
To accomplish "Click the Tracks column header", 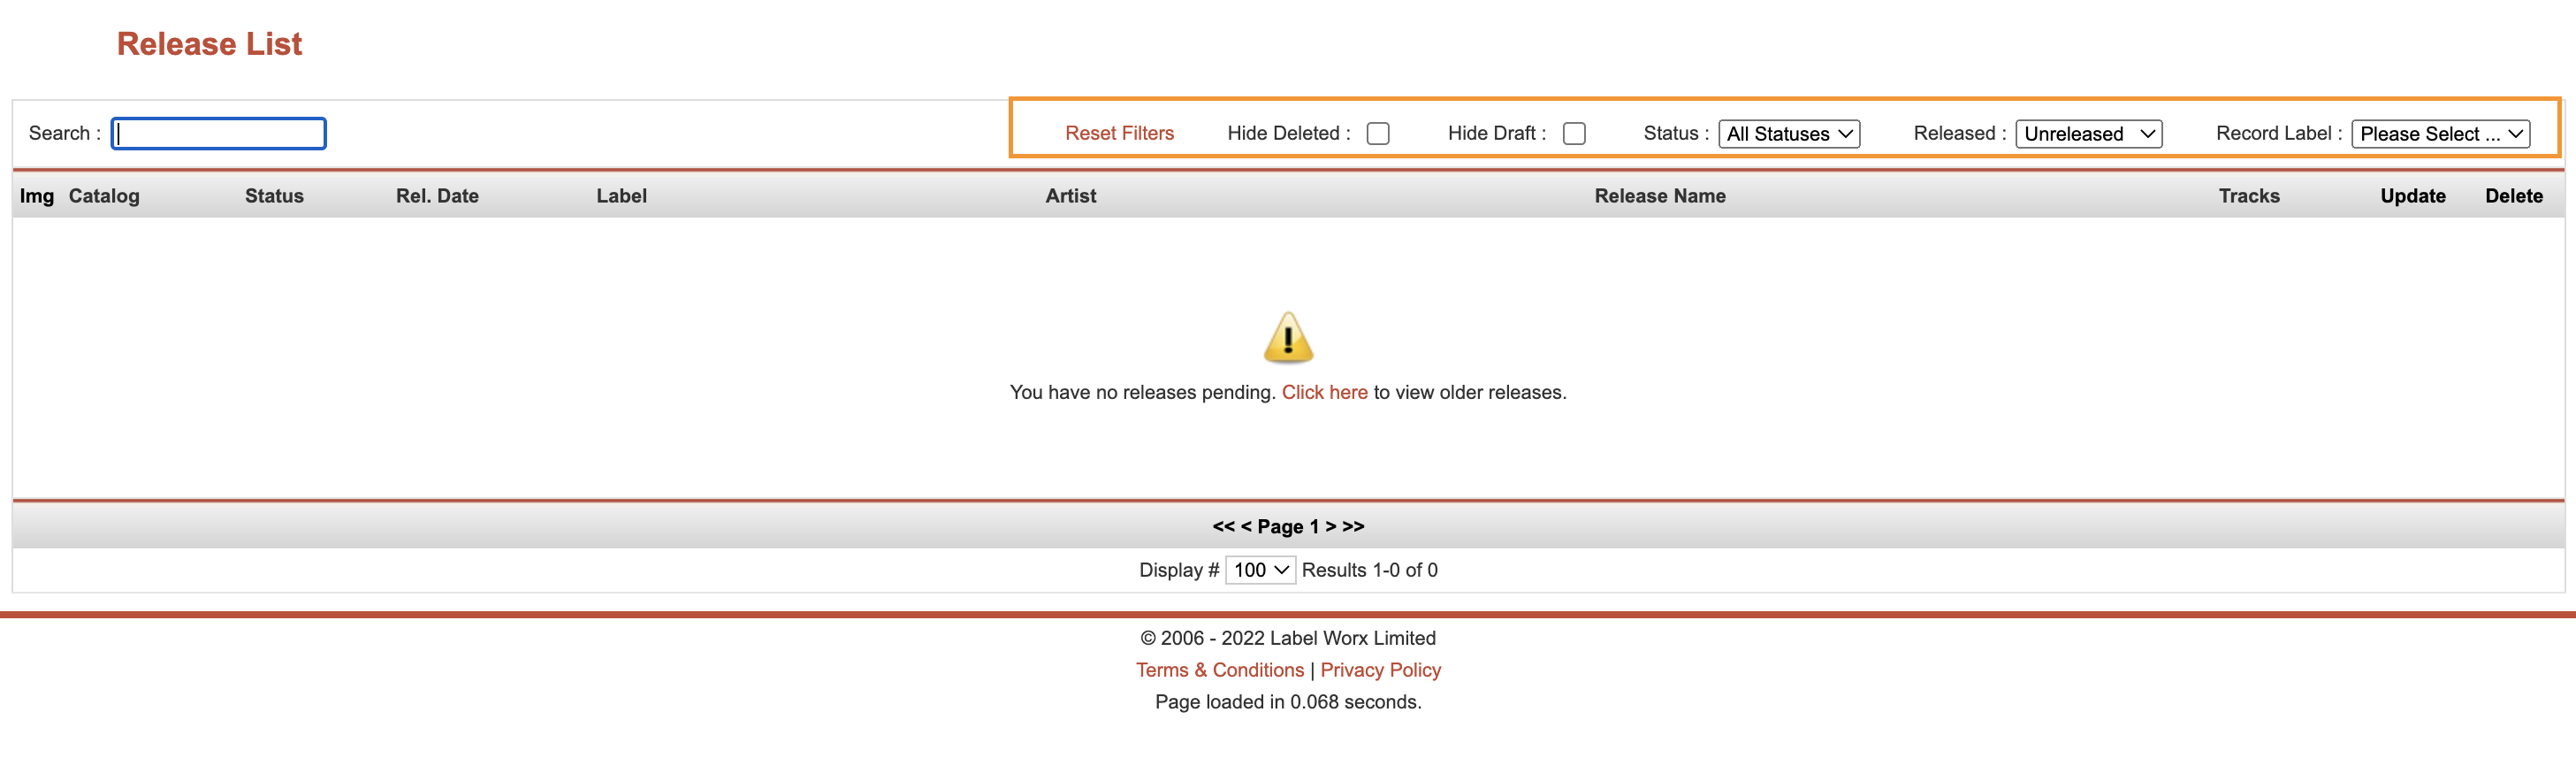I will click(2248, 196).
